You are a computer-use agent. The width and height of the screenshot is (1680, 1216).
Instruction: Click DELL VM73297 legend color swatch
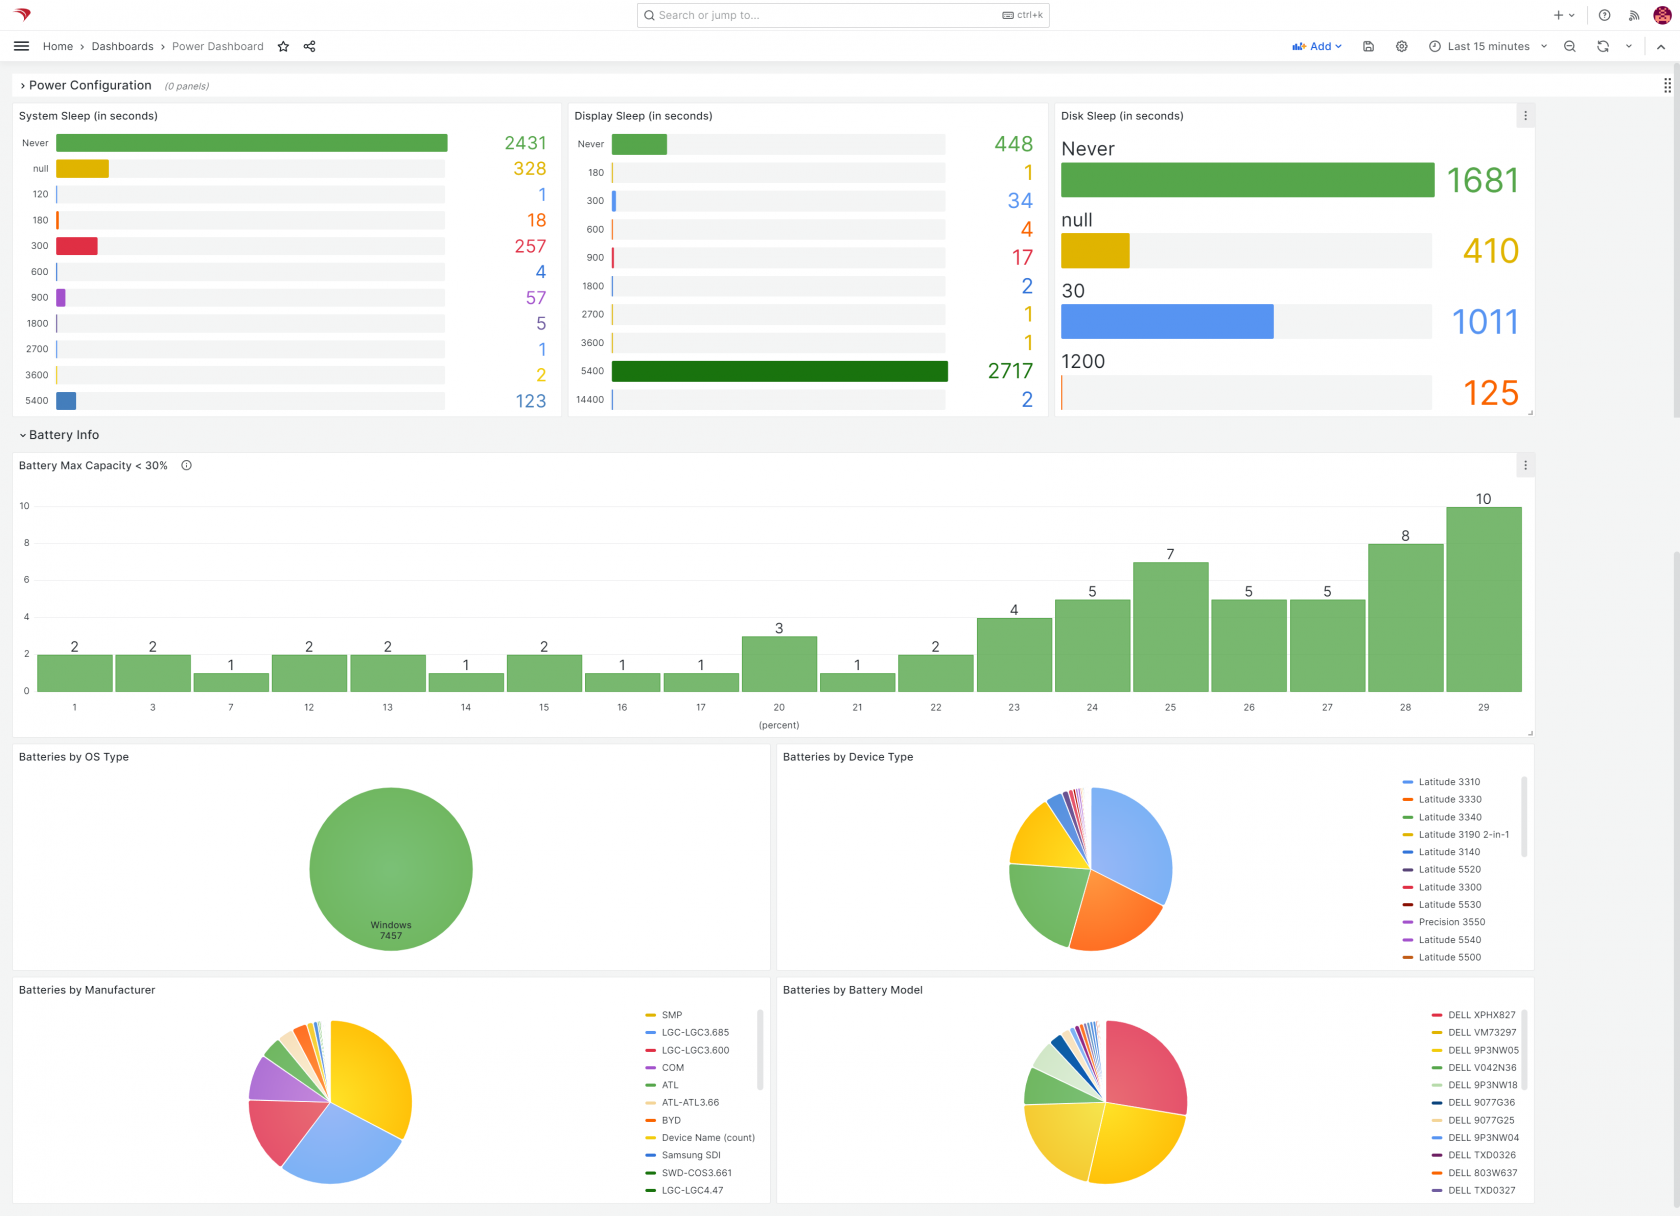(x=1437, y=1033)
